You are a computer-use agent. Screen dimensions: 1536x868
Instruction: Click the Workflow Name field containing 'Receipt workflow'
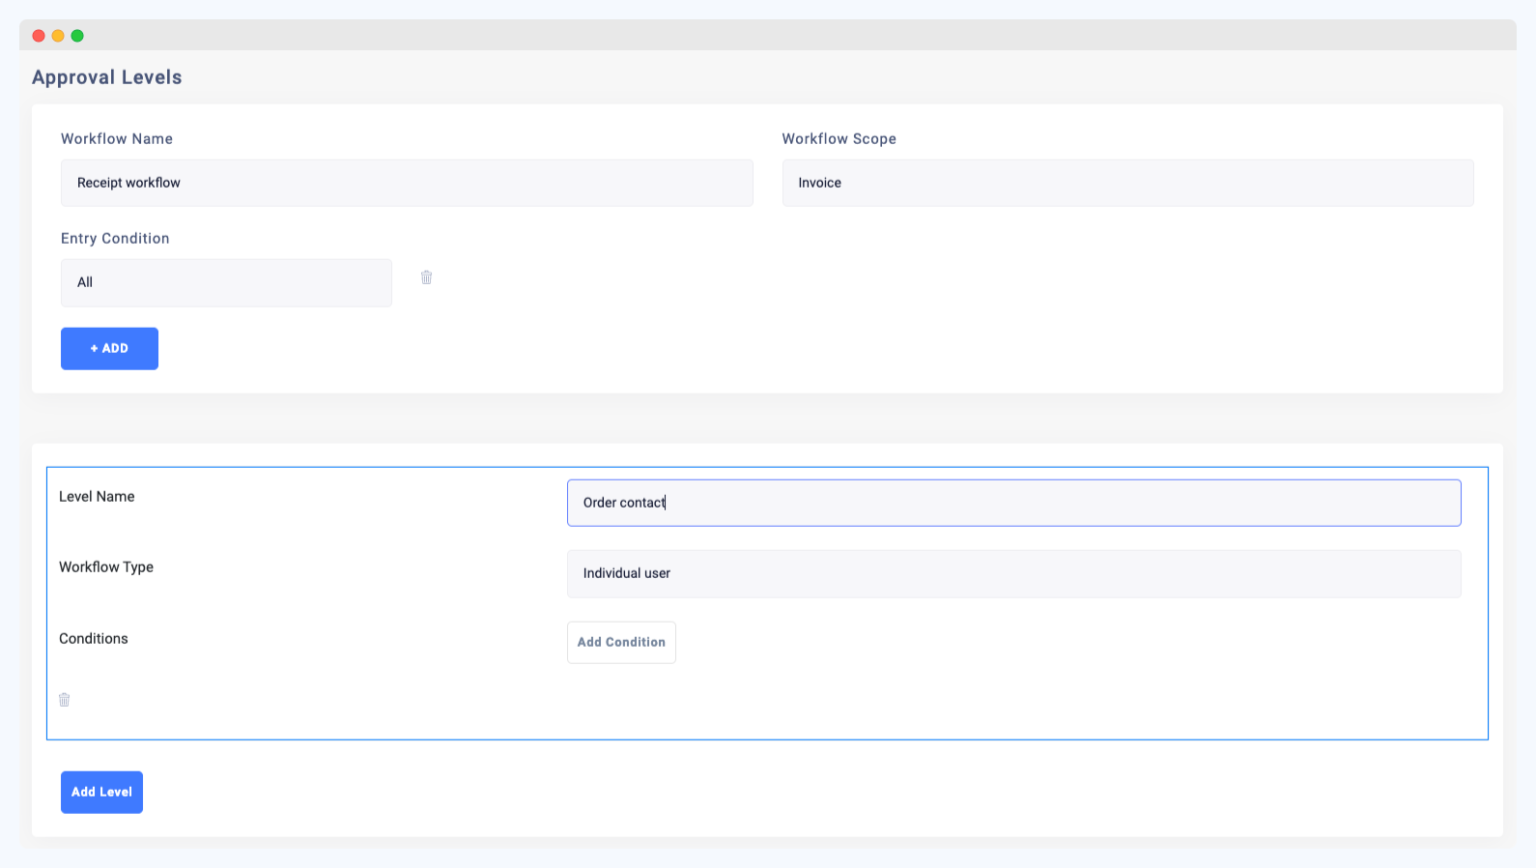pyautogui.click(x=407, y=183)
